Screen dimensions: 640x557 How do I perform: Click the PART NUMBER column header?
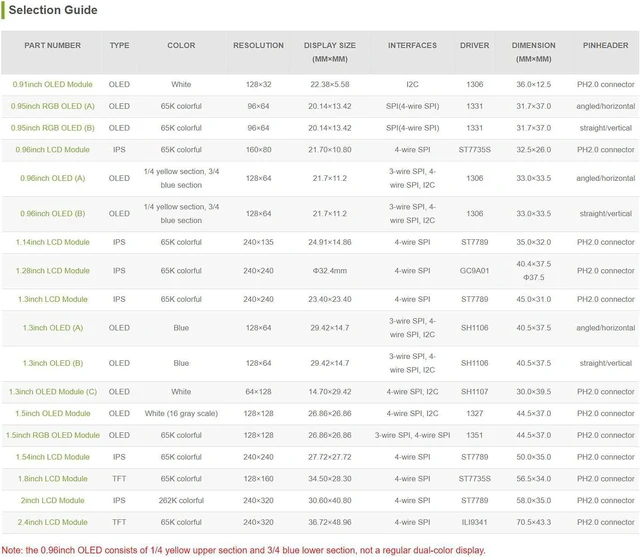coord(53,45)
